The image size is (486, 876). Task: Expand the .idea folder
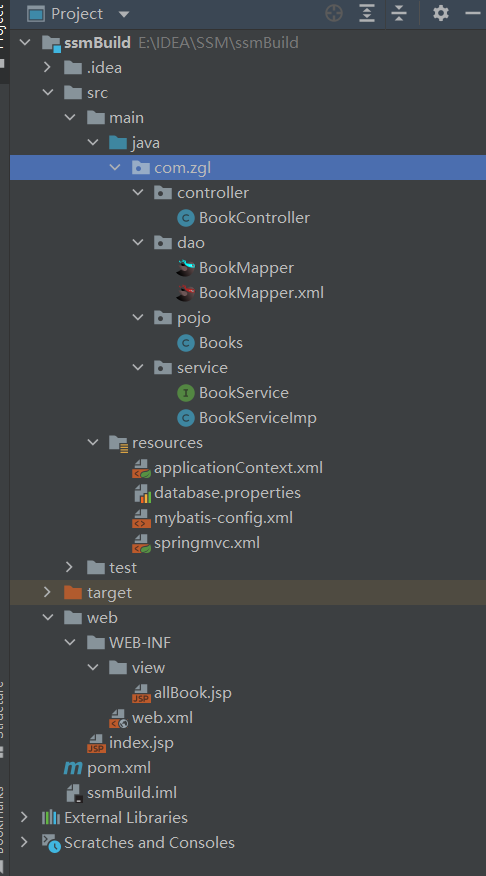coord(47,68)
